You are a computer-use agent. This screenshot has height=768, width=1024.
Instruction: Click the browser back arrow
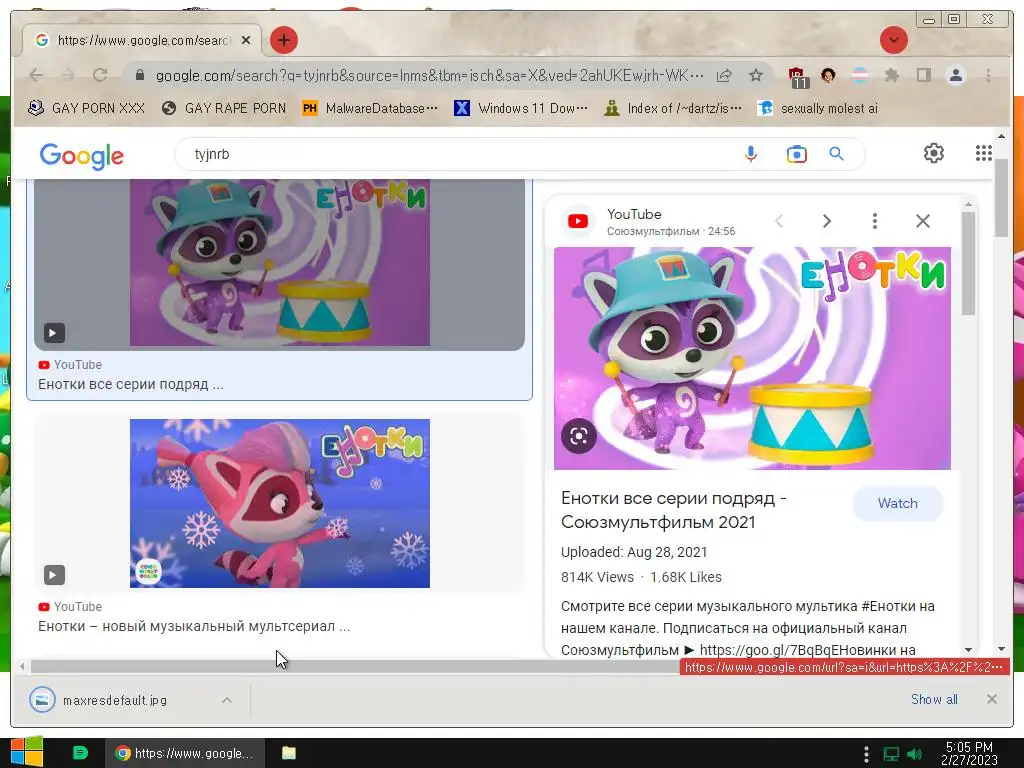(36, 75)
